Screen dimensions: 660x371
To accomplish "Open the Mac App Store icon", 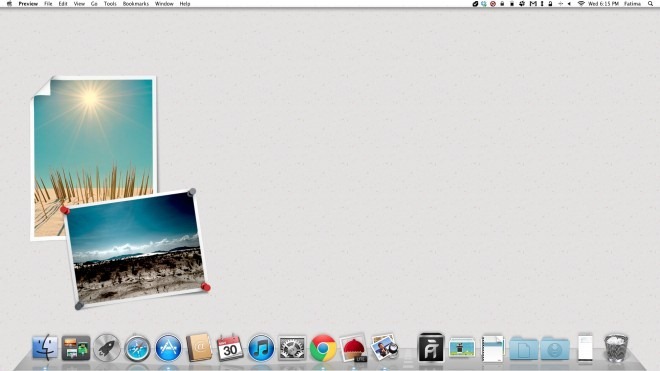I will coord(168,348).
